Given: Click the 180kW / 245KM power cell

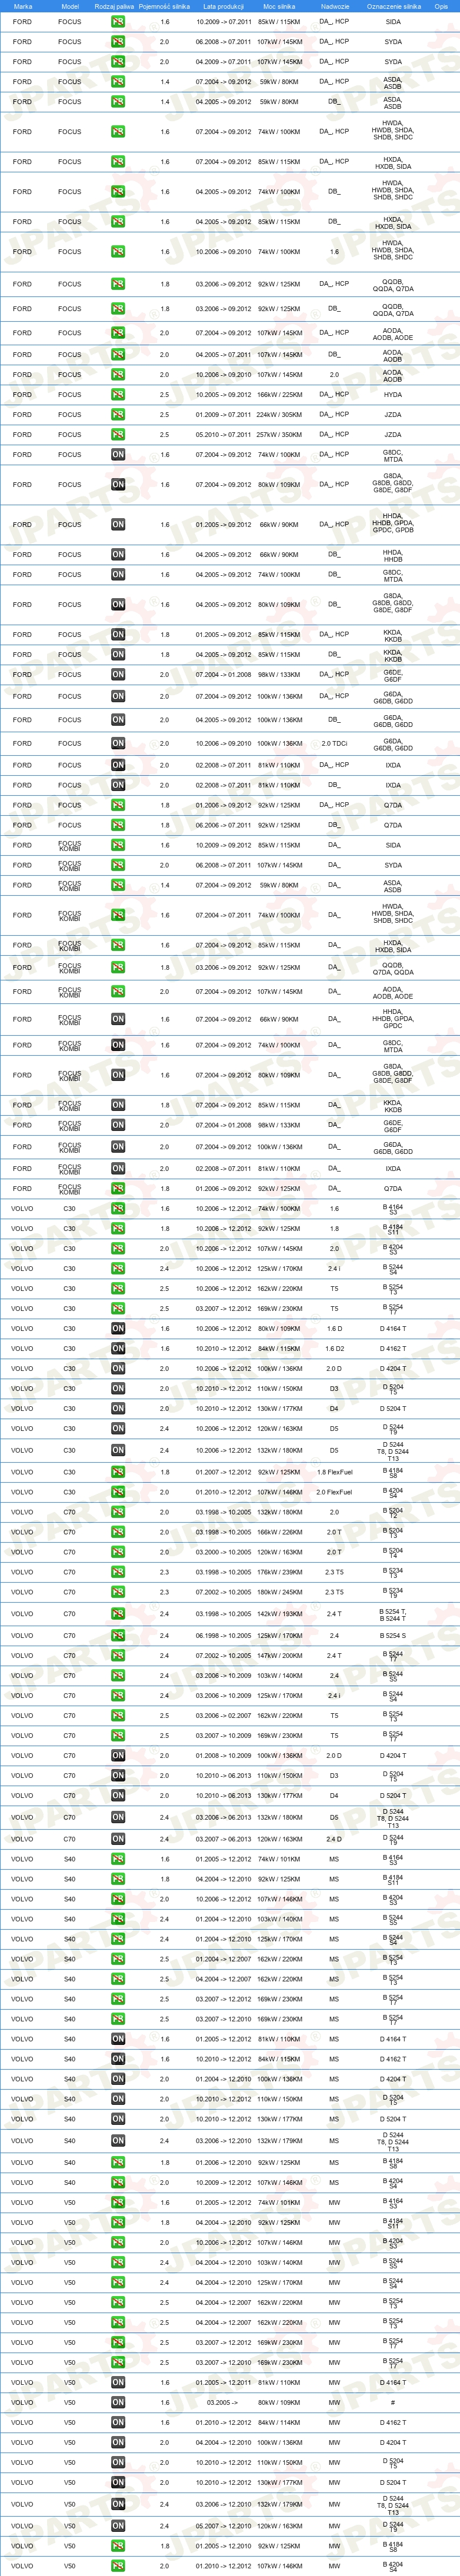Looking at the screenshot, I should coord(279,1591).
